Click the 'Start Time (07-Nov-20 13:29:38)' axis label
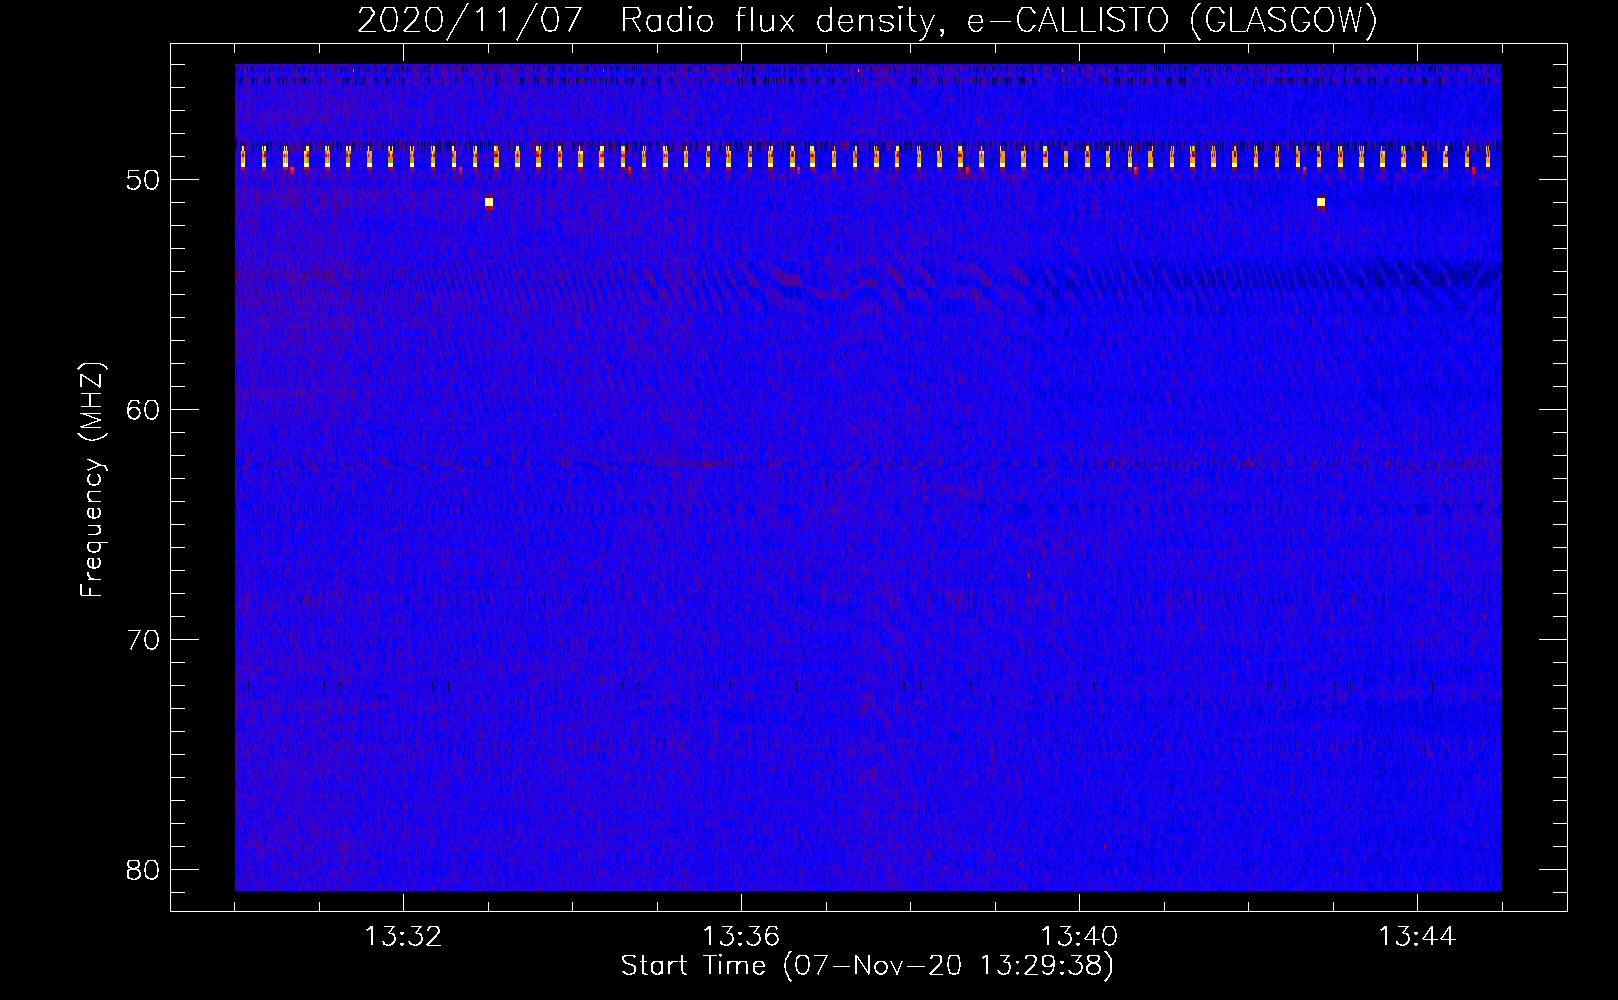 867,966
